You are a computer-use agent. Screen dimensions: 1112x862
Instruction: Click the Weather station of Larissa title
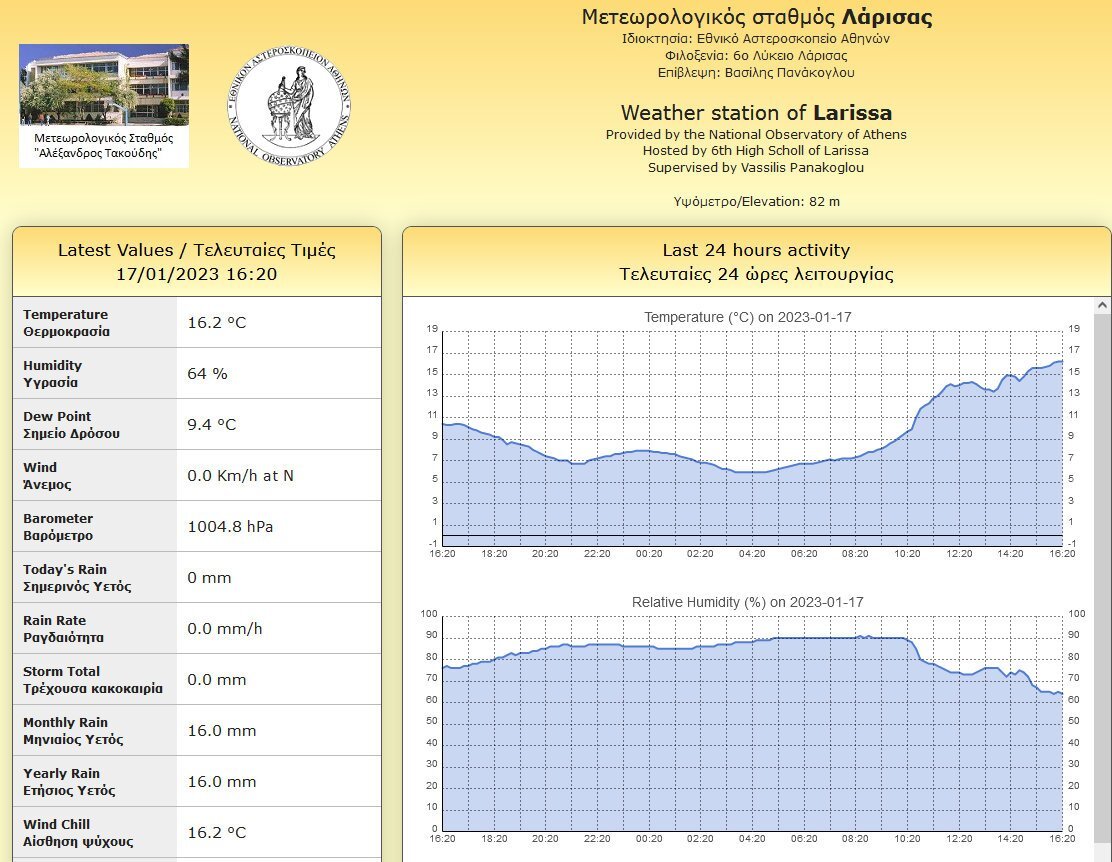pos(756,113)
